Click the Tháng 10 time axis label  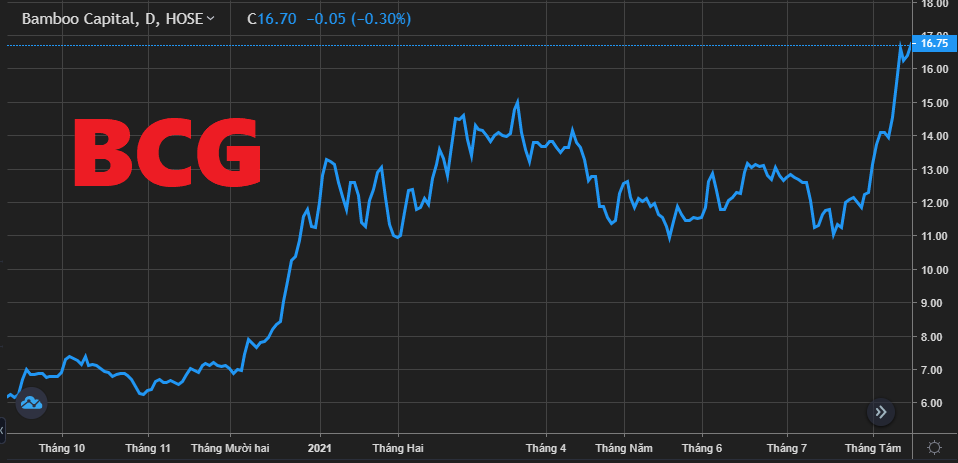tap(62, 448)
